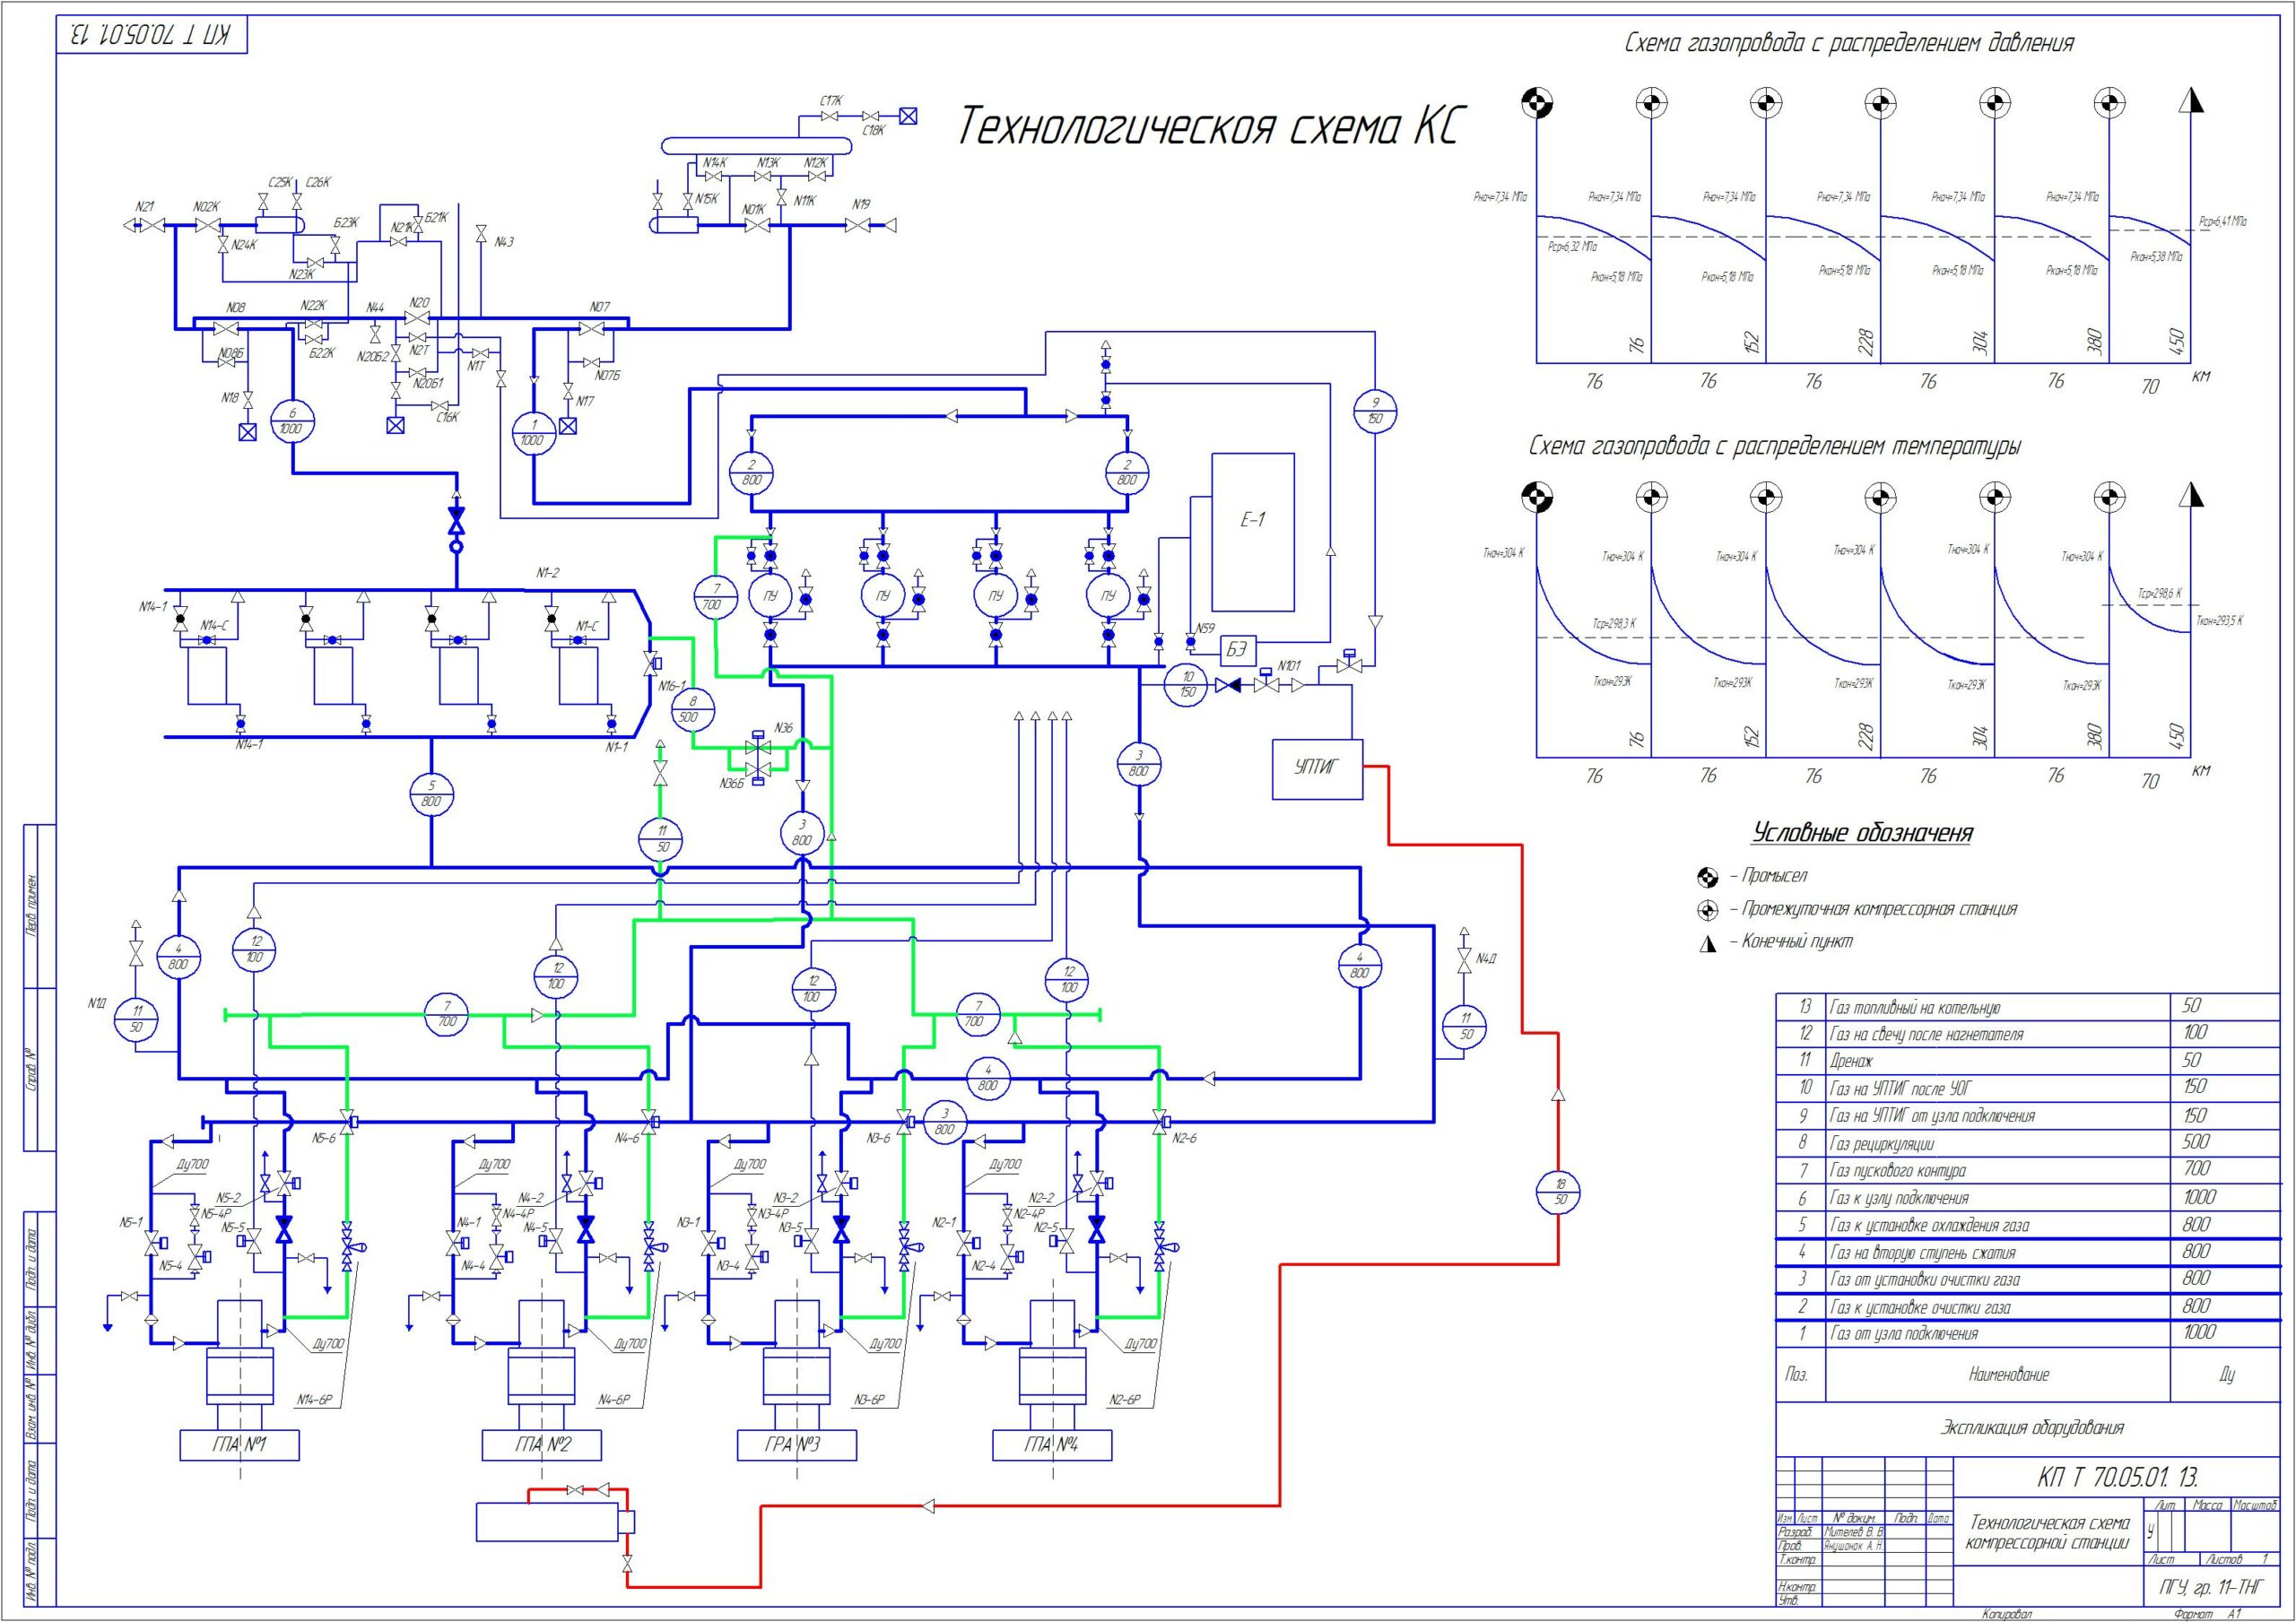
Task: Click table row "Газ на свечу после нагнетателя"
Action: [x=2029, y=1034]
